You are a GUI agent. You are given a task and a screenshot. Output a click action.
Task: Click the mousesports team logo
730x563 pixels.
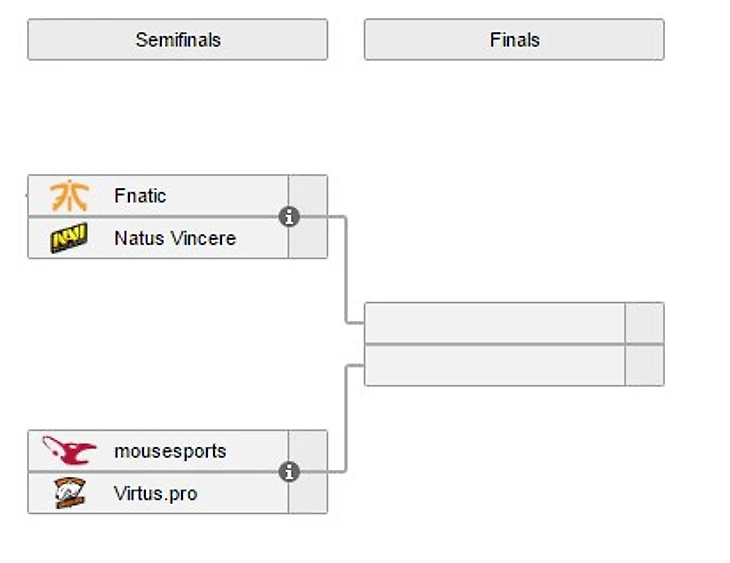(x=69, y=451)
